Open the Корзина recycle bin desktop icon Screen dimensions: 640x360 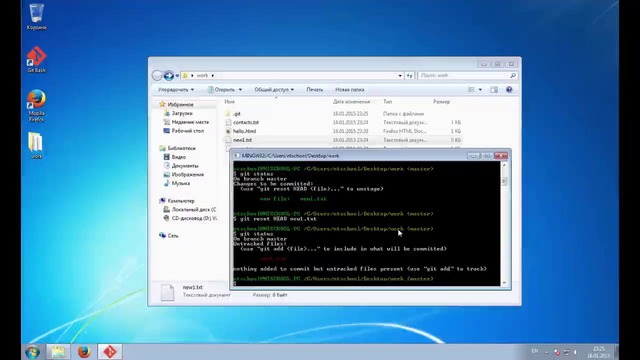[36, 16]
